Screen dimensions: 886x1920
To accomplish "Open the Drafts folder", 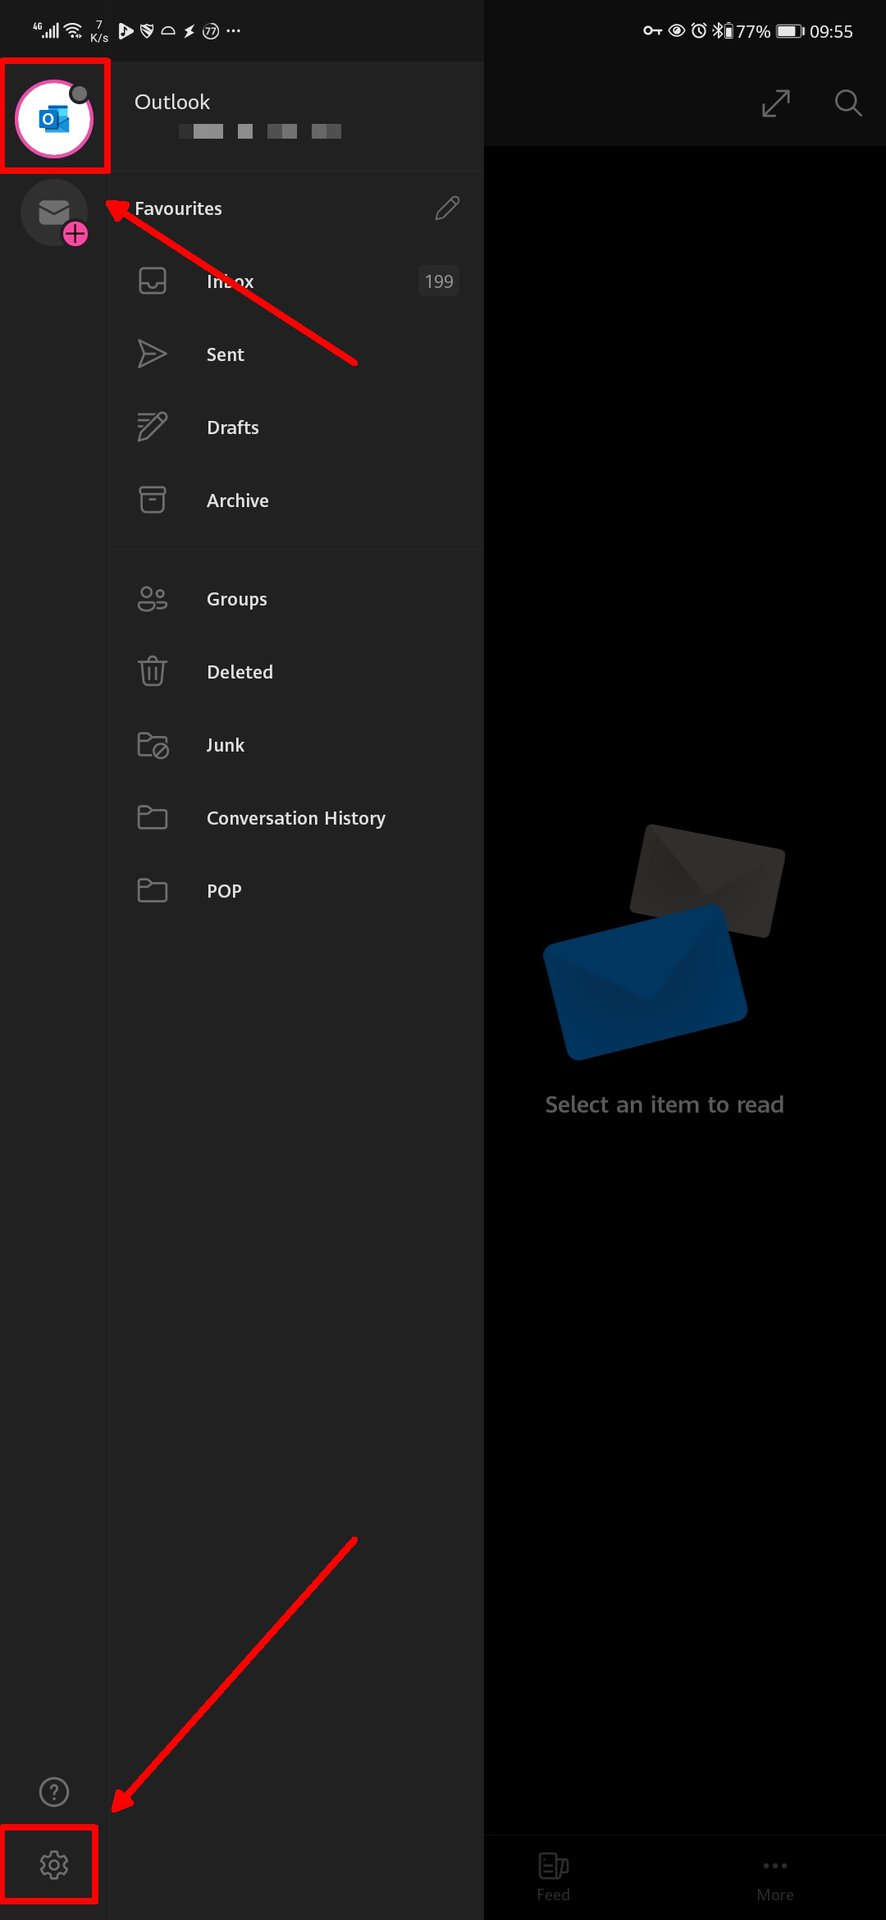I will 232,428.
